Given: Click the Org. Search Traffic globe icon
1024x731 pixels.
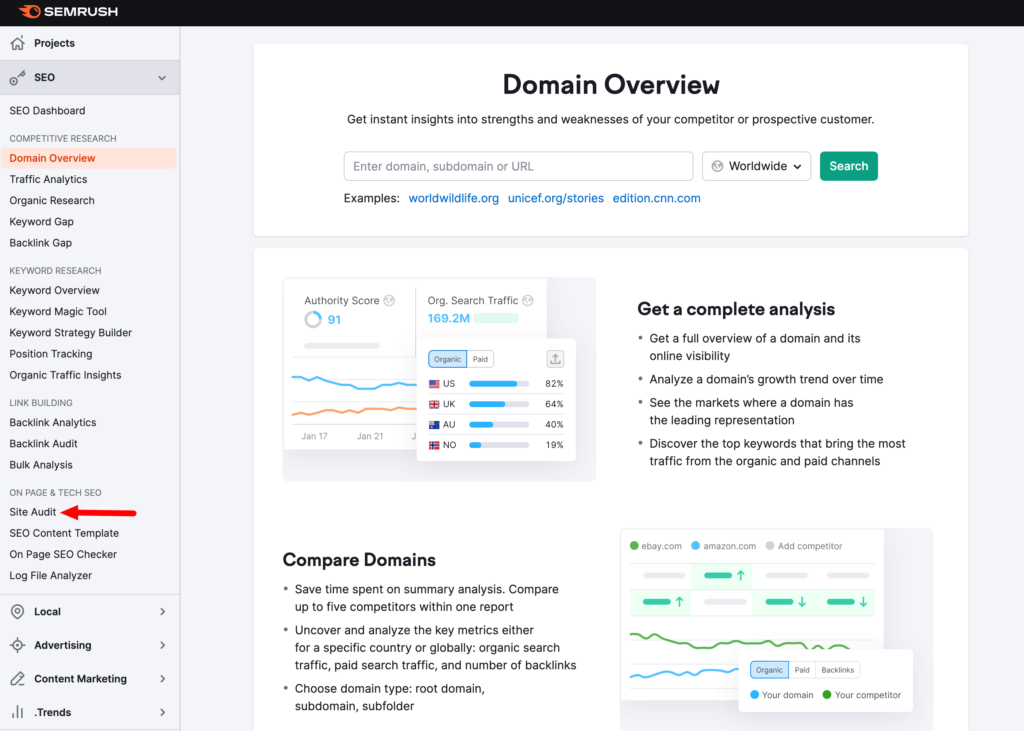Looking at the screenshot, I should pos(528,301).
